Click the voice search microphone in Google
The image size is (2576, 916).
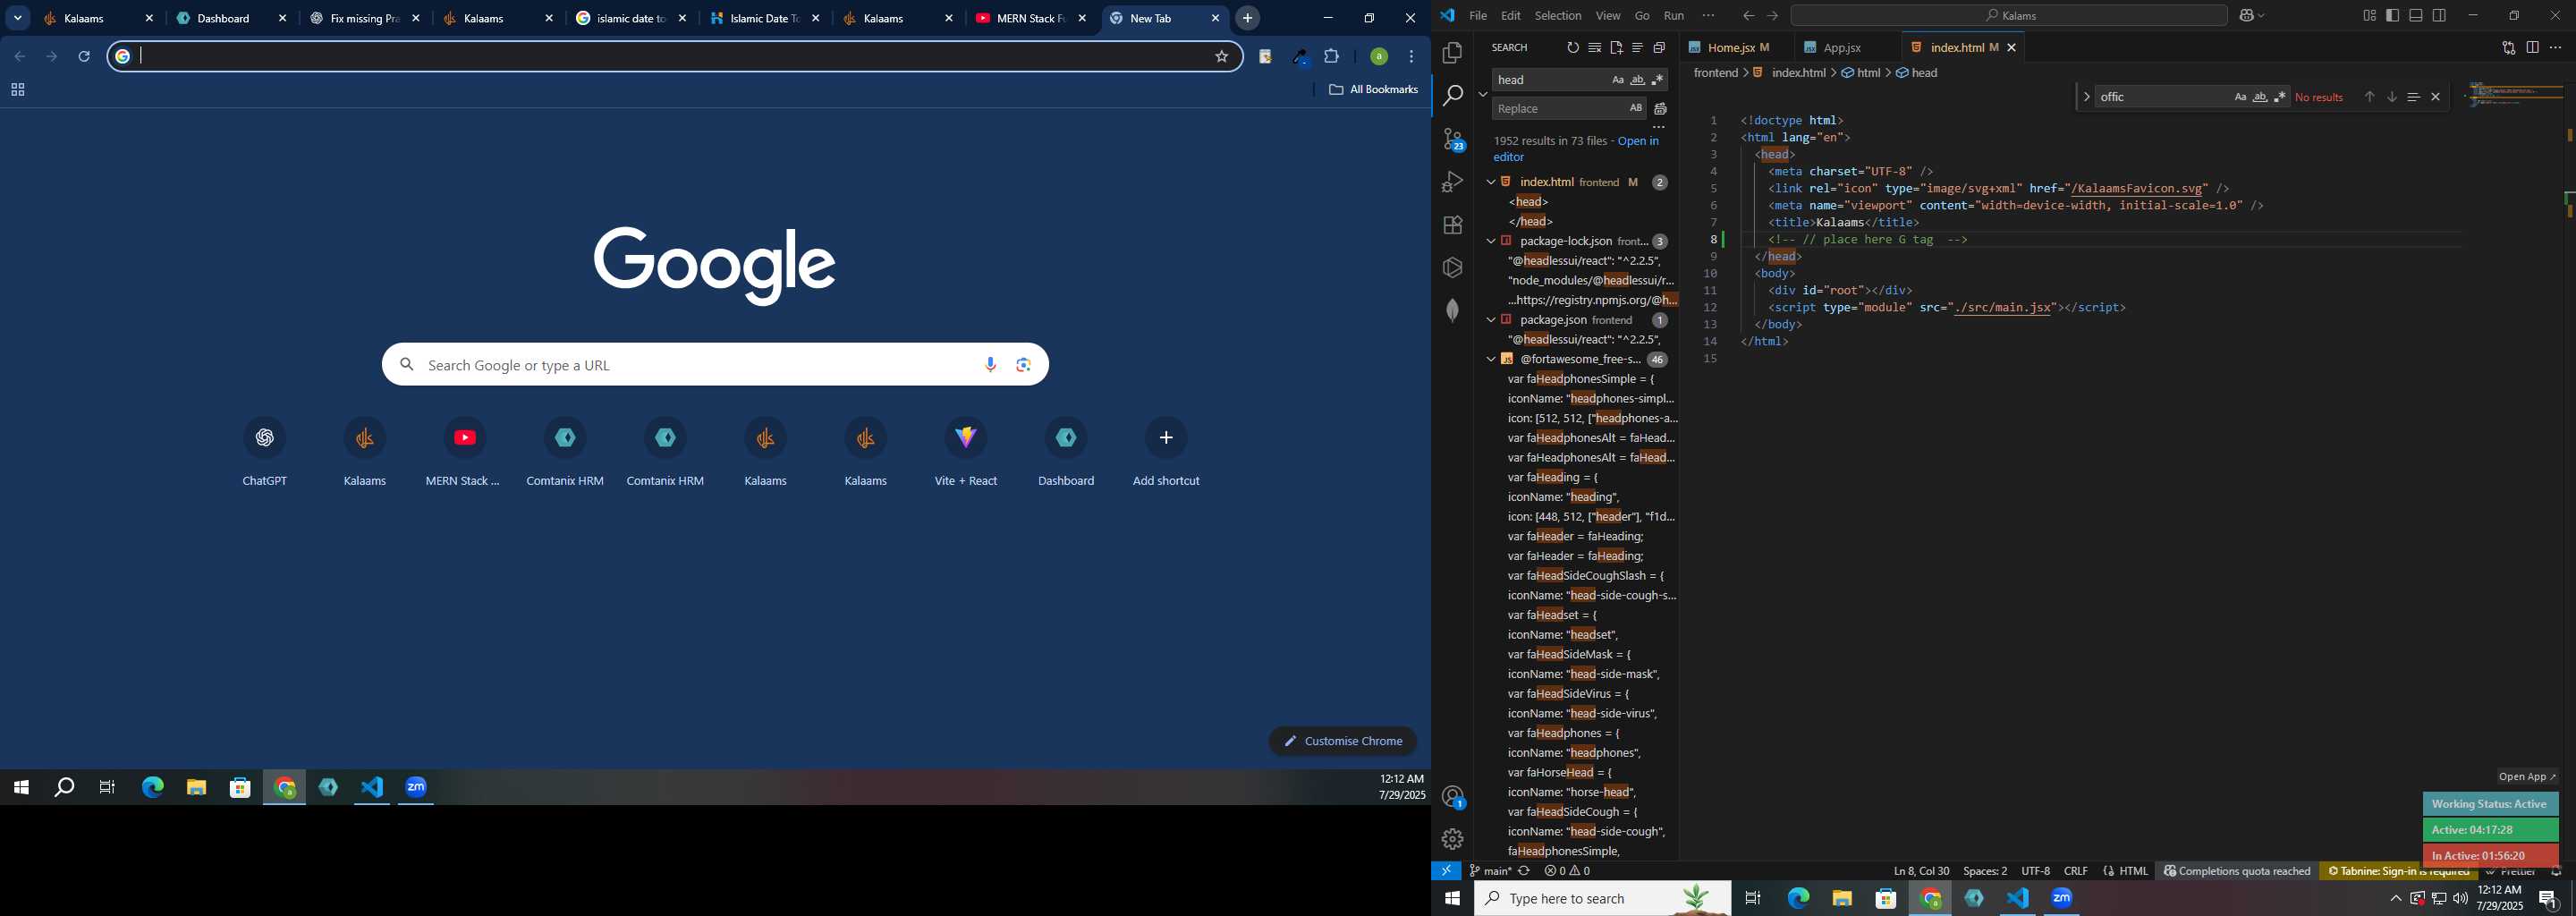[990, 365]
